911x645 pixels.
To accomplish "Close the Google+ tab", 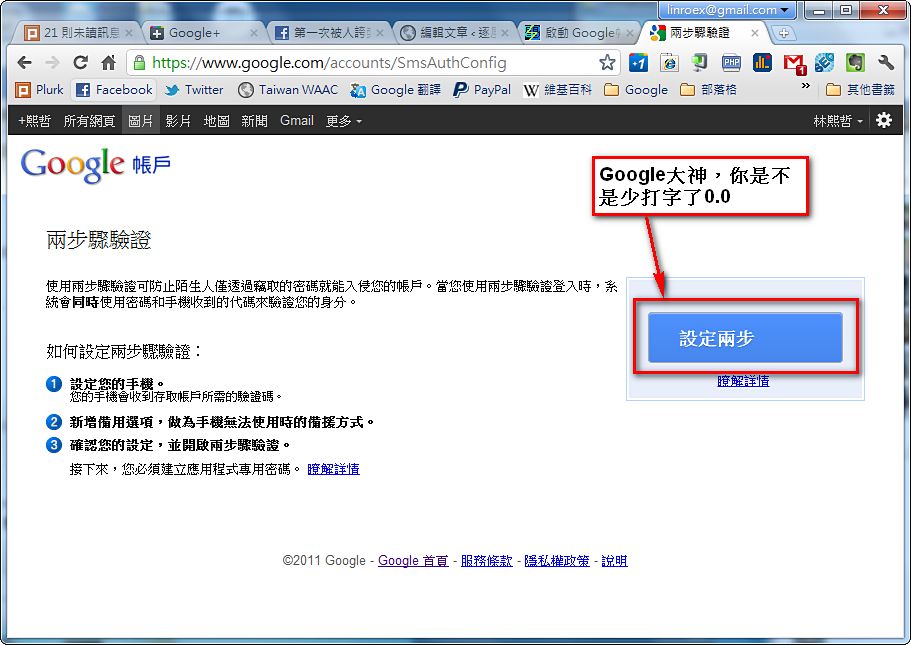I will click(x=254, y=33).
